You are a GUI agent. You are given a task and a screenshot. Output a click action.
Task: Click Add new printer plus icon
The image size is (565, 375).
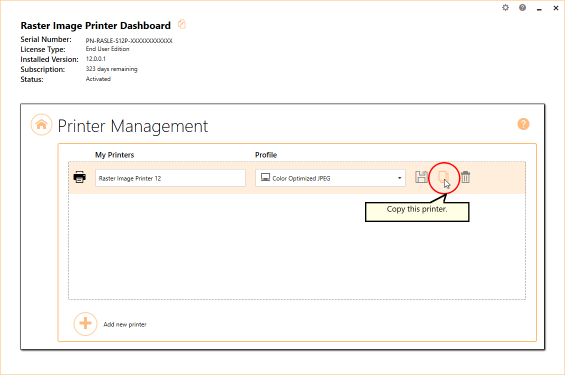click(85, 323)
